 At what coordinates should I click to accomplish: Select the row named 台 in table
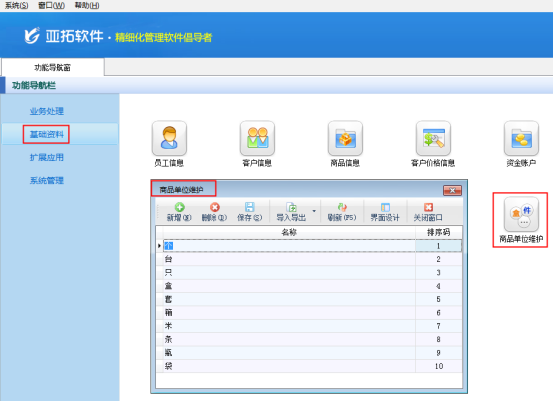point(309,259)
